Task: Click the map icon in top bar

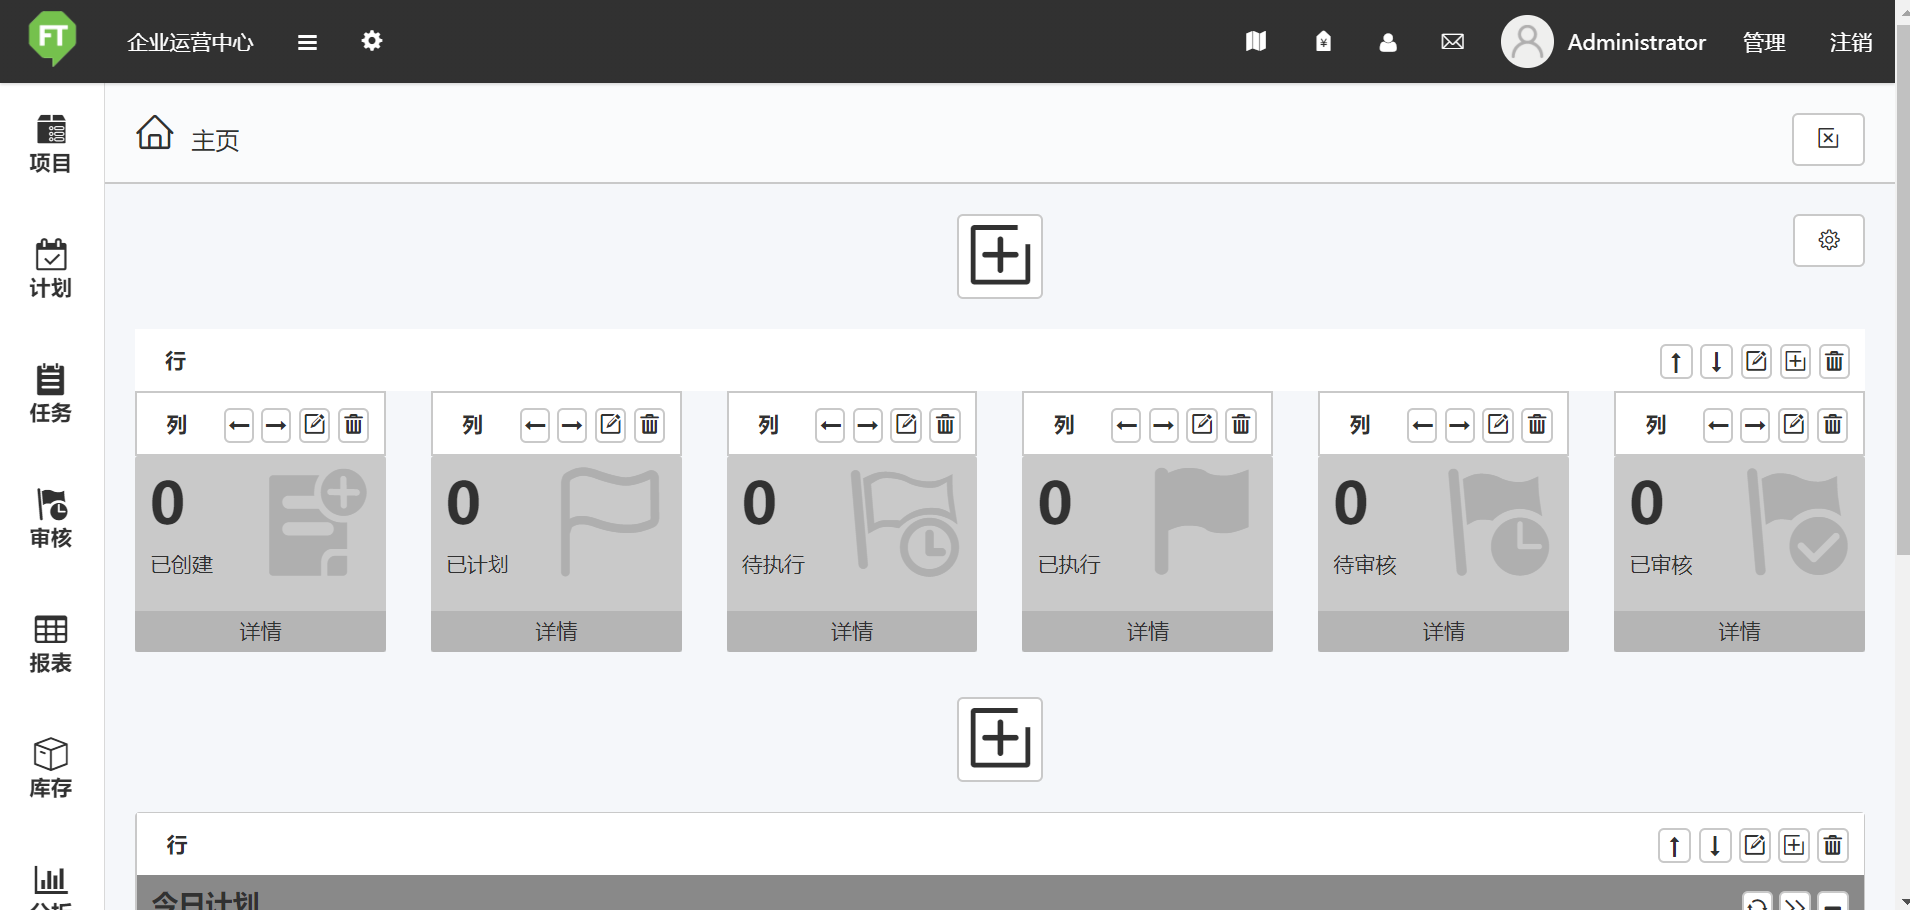Action: click(x=1256, y=42)
